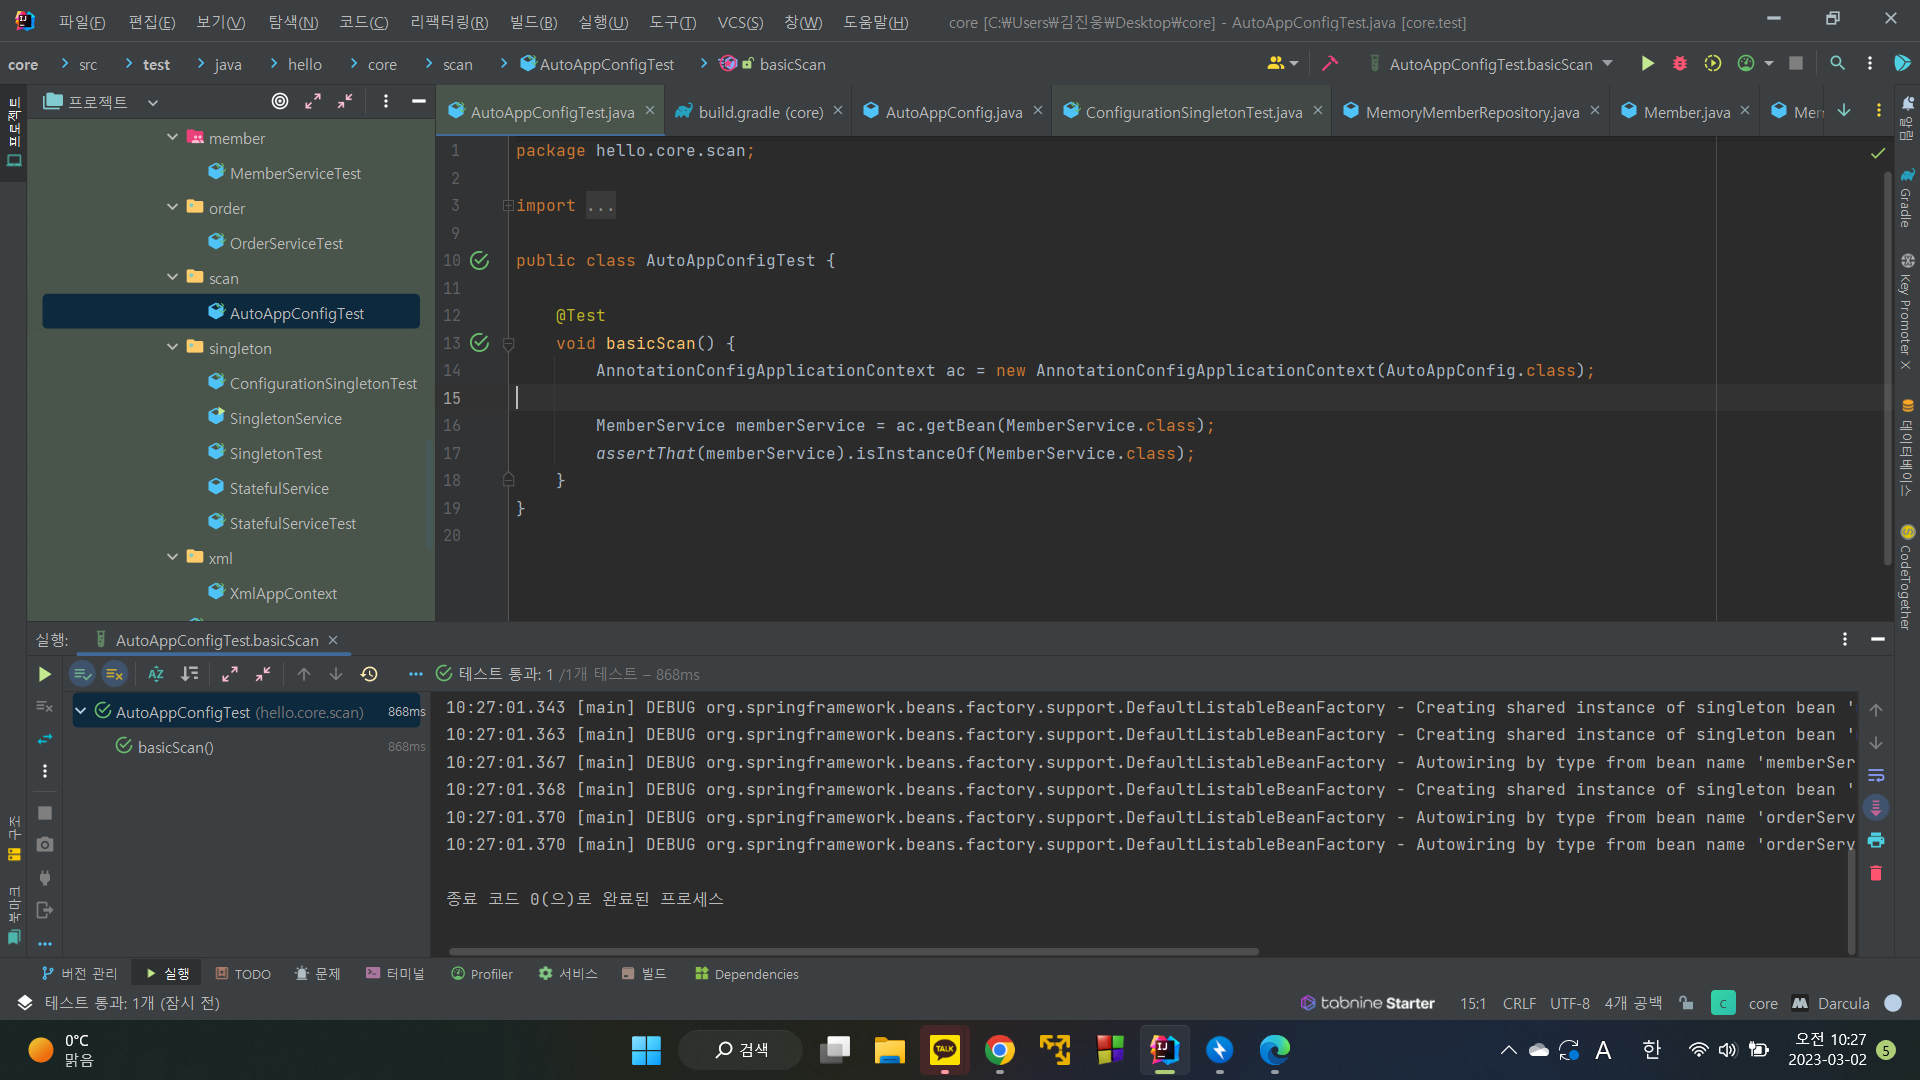Print console output icon
This screenshot has width=1920, height=1080.
point(1876,840)
